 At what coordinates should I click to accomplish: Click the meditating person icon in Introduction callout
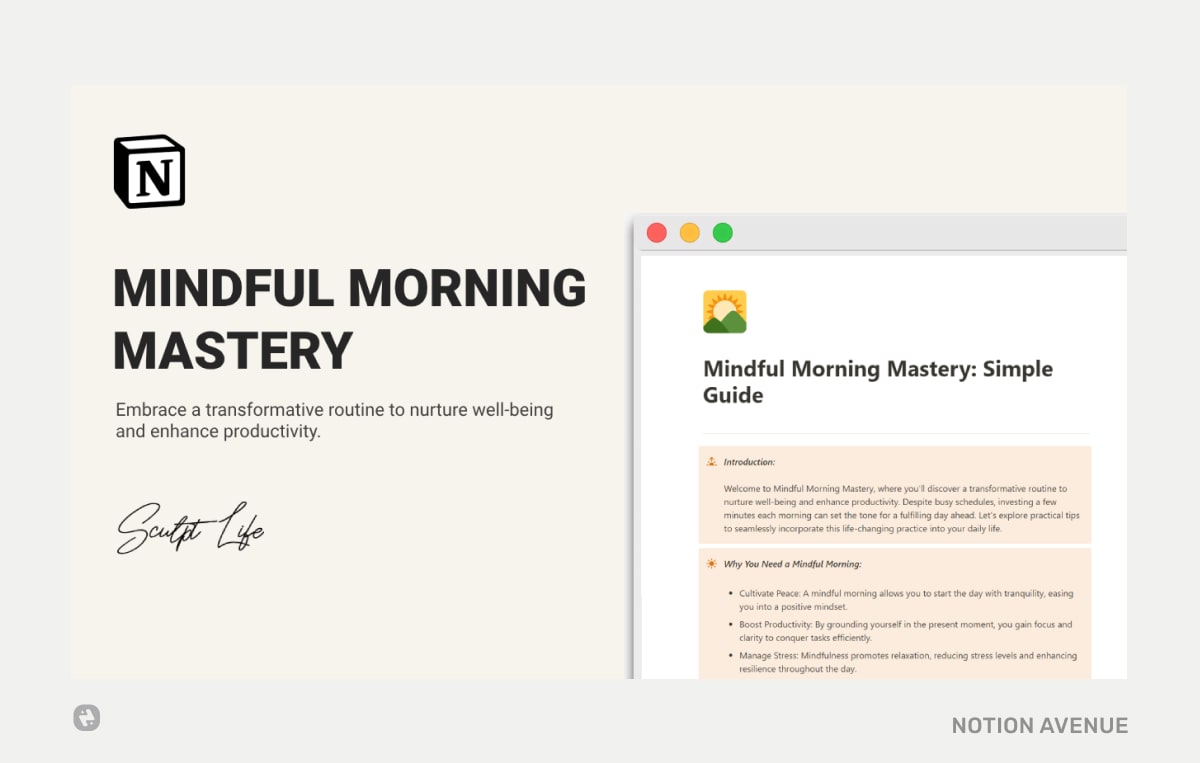click(713, 461)
